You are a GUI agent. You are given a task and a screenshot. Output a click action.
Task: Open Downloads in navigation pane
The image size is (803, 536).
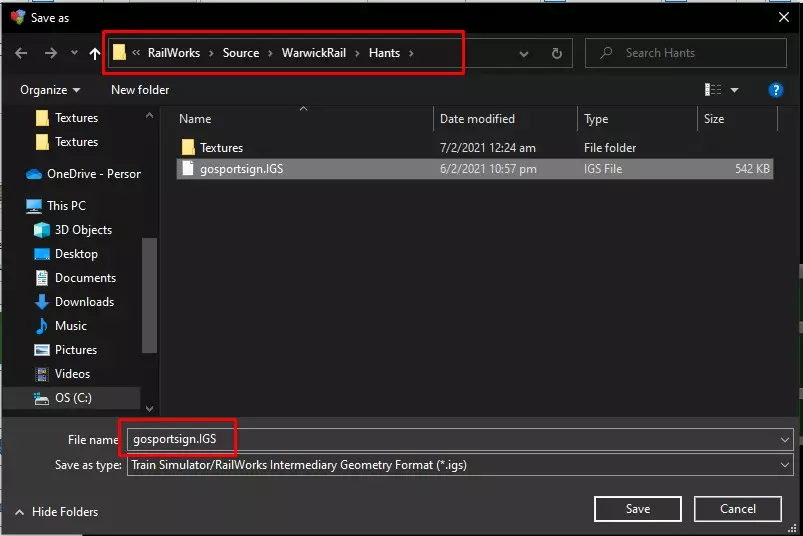pos(74,302)
